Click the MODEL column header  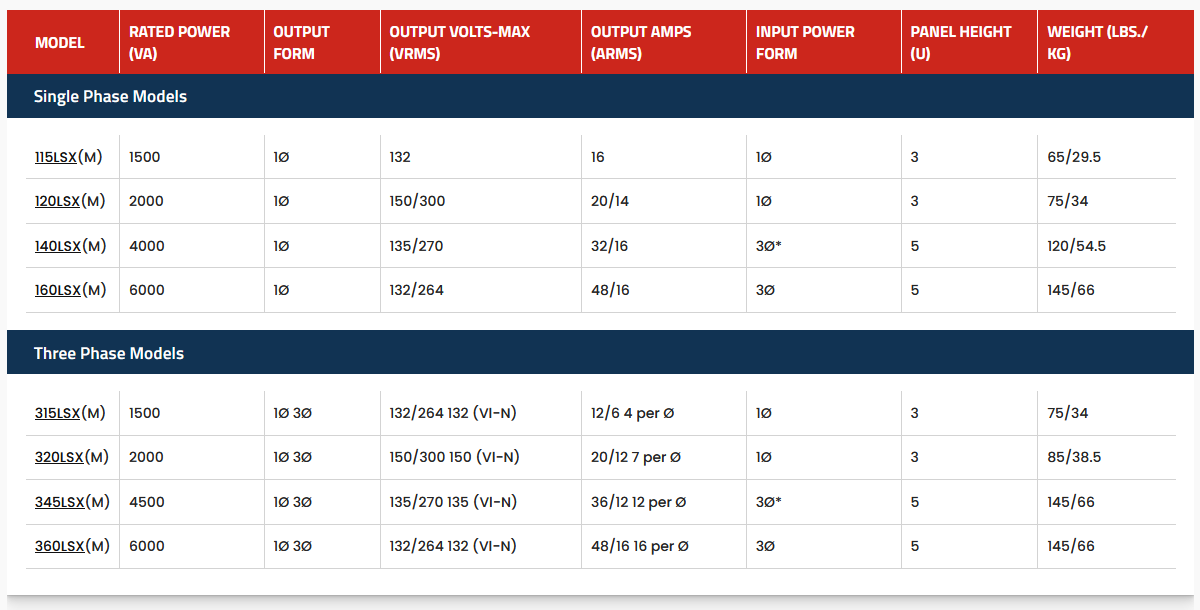click(x=60, y=43)
